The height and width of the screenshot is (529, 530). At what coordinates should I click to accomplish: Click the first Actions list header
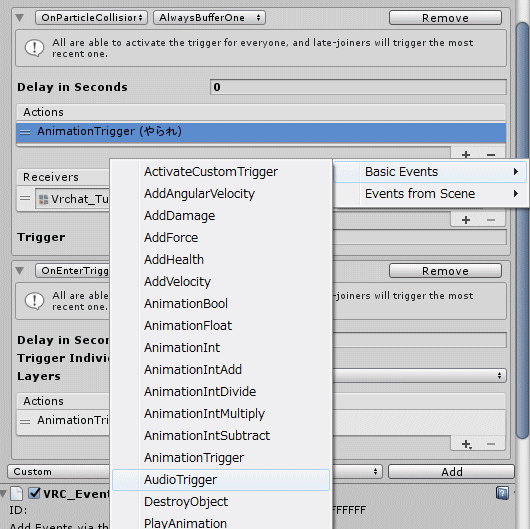pyautogui.click(x=261, y=112)
